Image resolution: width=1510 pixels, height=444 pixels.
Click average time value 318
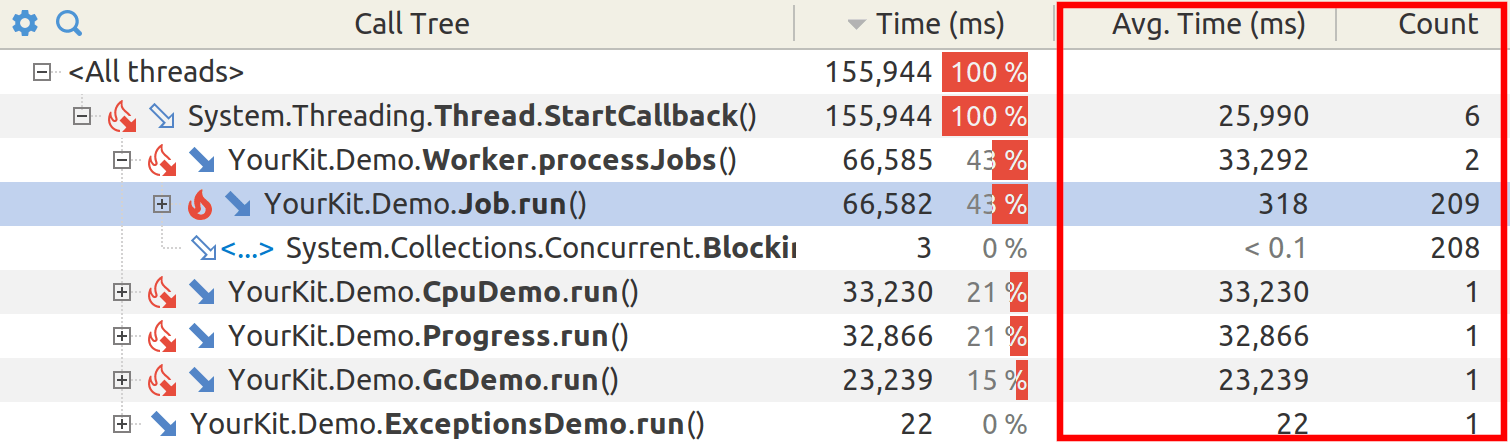(1282, 205)
